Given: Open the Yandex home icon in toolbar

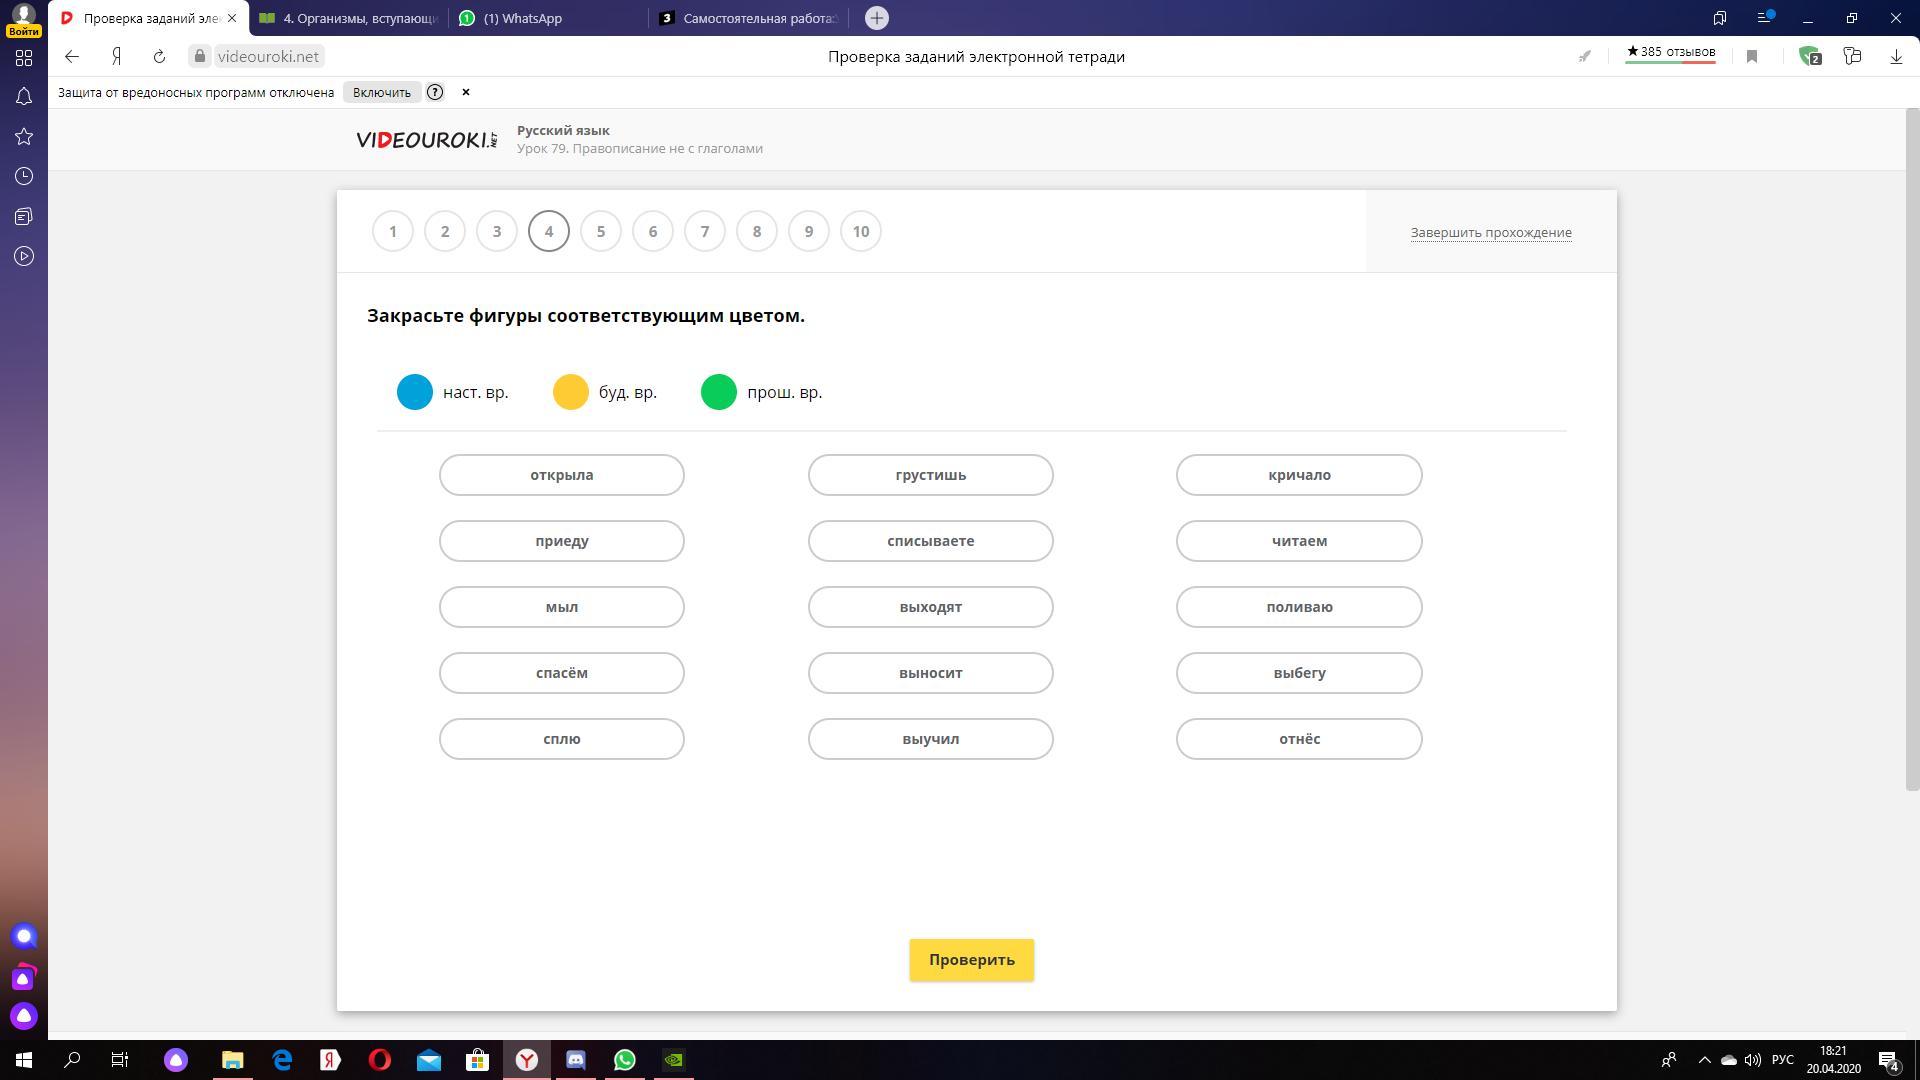Looking at the screenshot, I should [116, 57].
